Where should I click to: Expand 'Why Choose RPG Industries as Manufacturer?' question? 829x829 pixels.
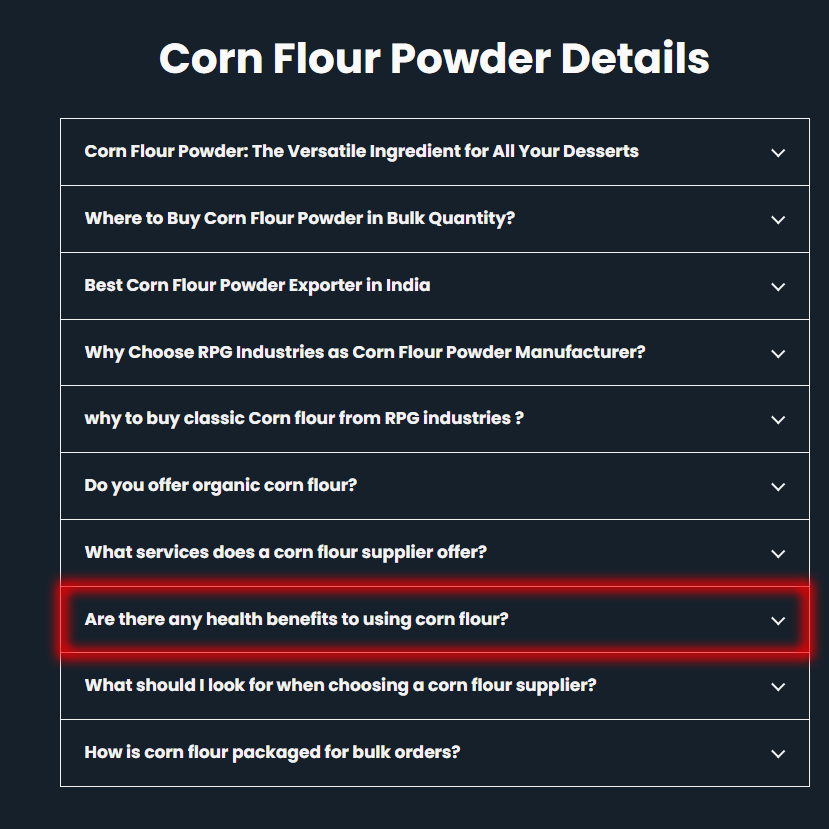[364, 353]
